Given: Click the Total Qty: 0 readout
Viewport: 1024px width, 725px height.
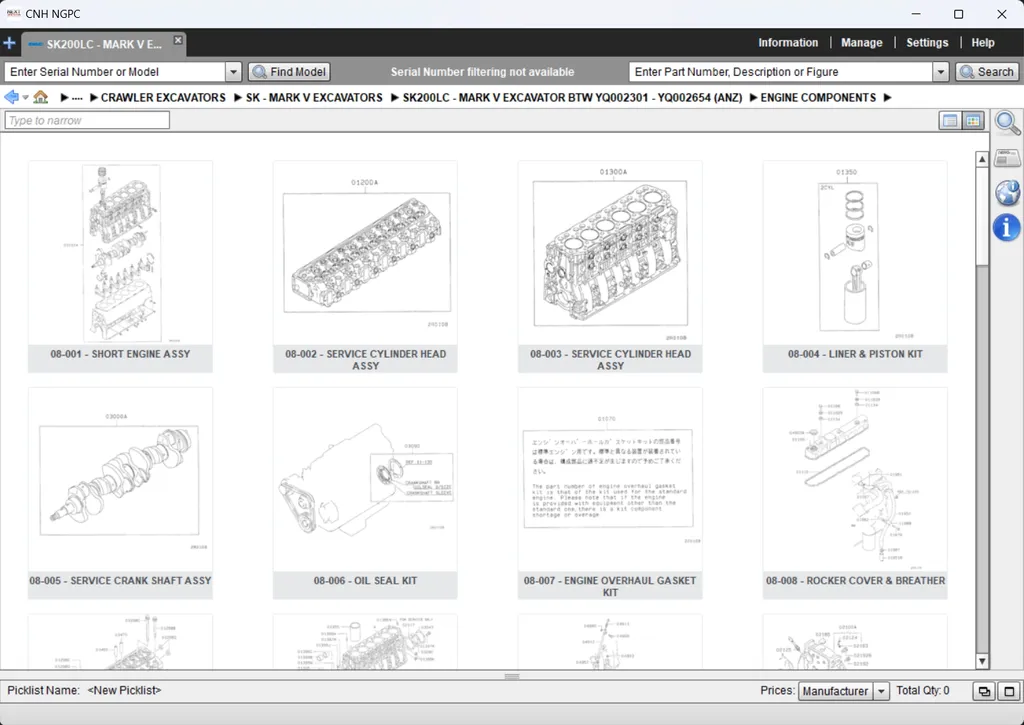Looking at the screenshot, I should [x=922, y=690].
